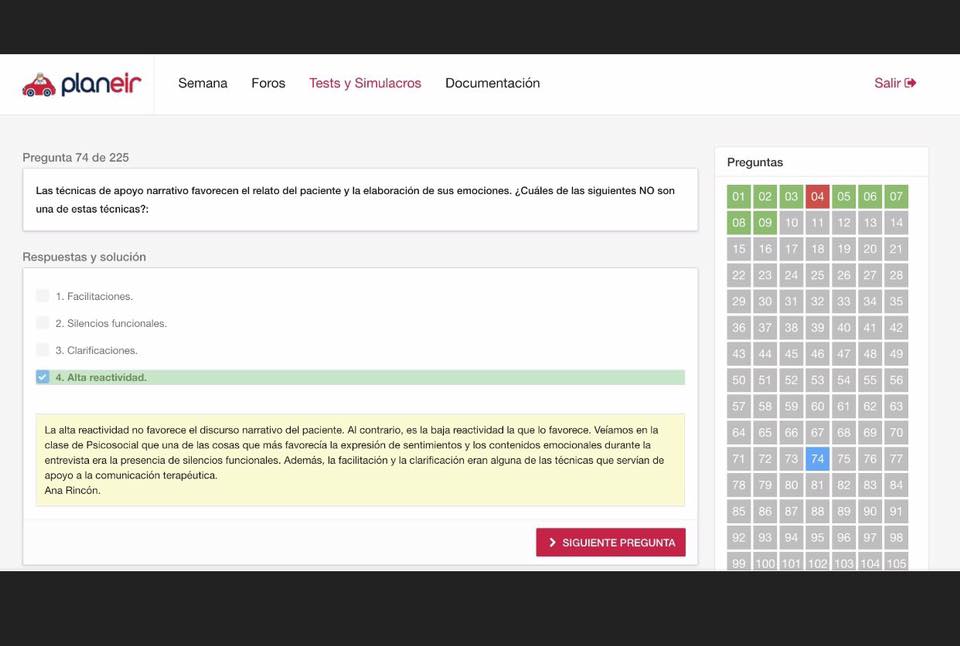Select question 56 in the grid
The height and width of the screenshot is (646, 960).
896,380
